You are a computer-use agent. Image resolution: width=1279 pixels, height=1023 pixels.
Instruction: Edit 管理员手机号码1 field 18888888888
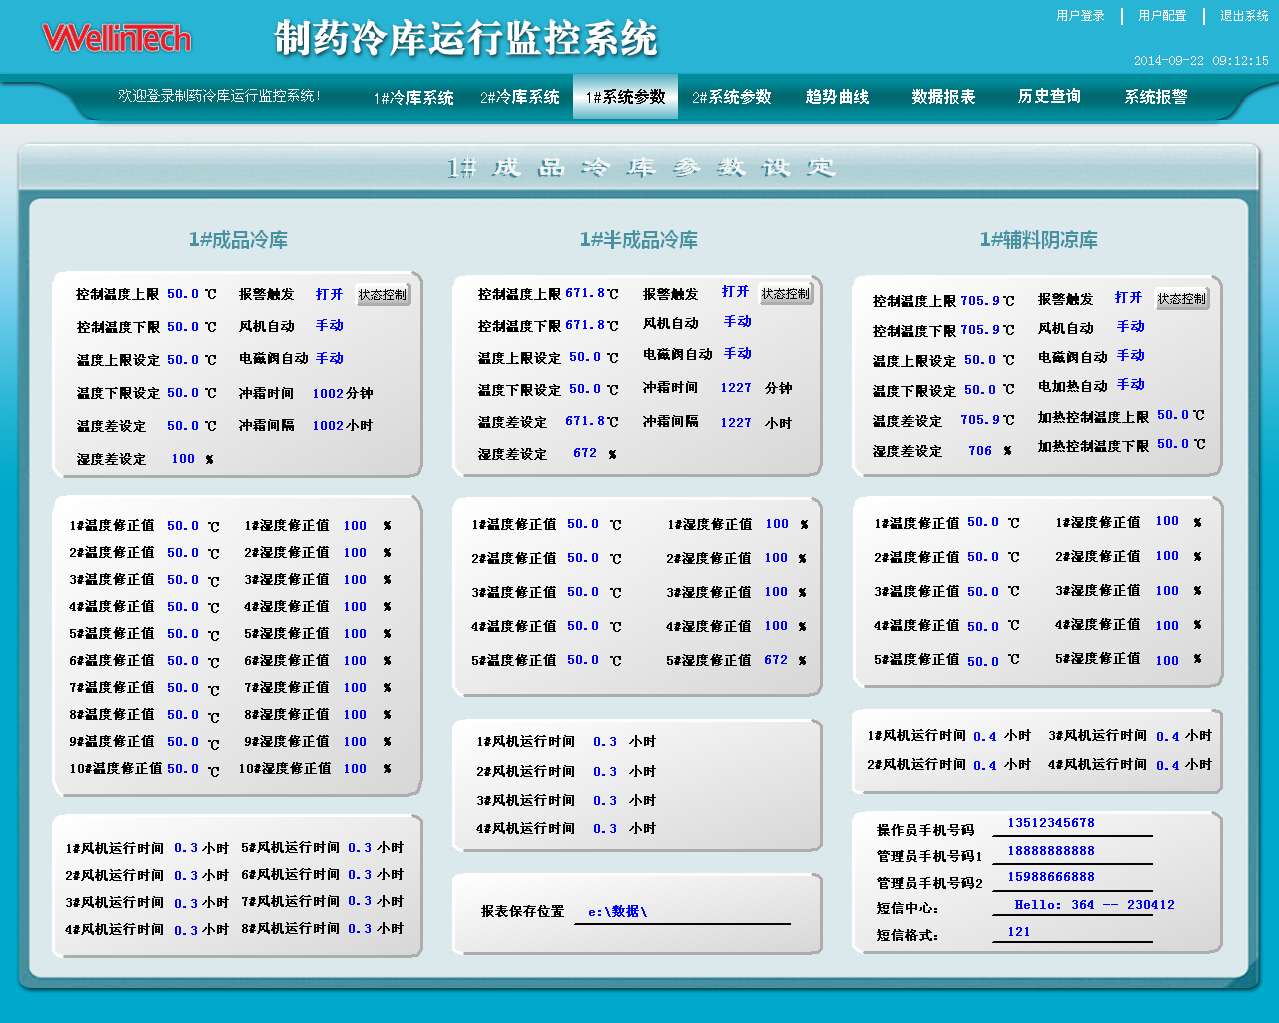1072,852
